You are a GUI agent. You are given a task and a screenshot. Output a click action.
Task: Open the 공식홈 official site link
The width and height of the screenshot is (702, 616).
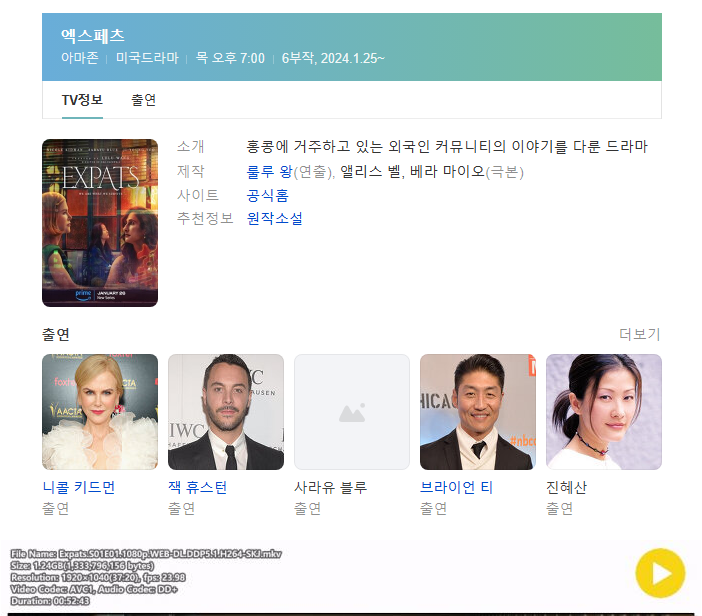268,195
